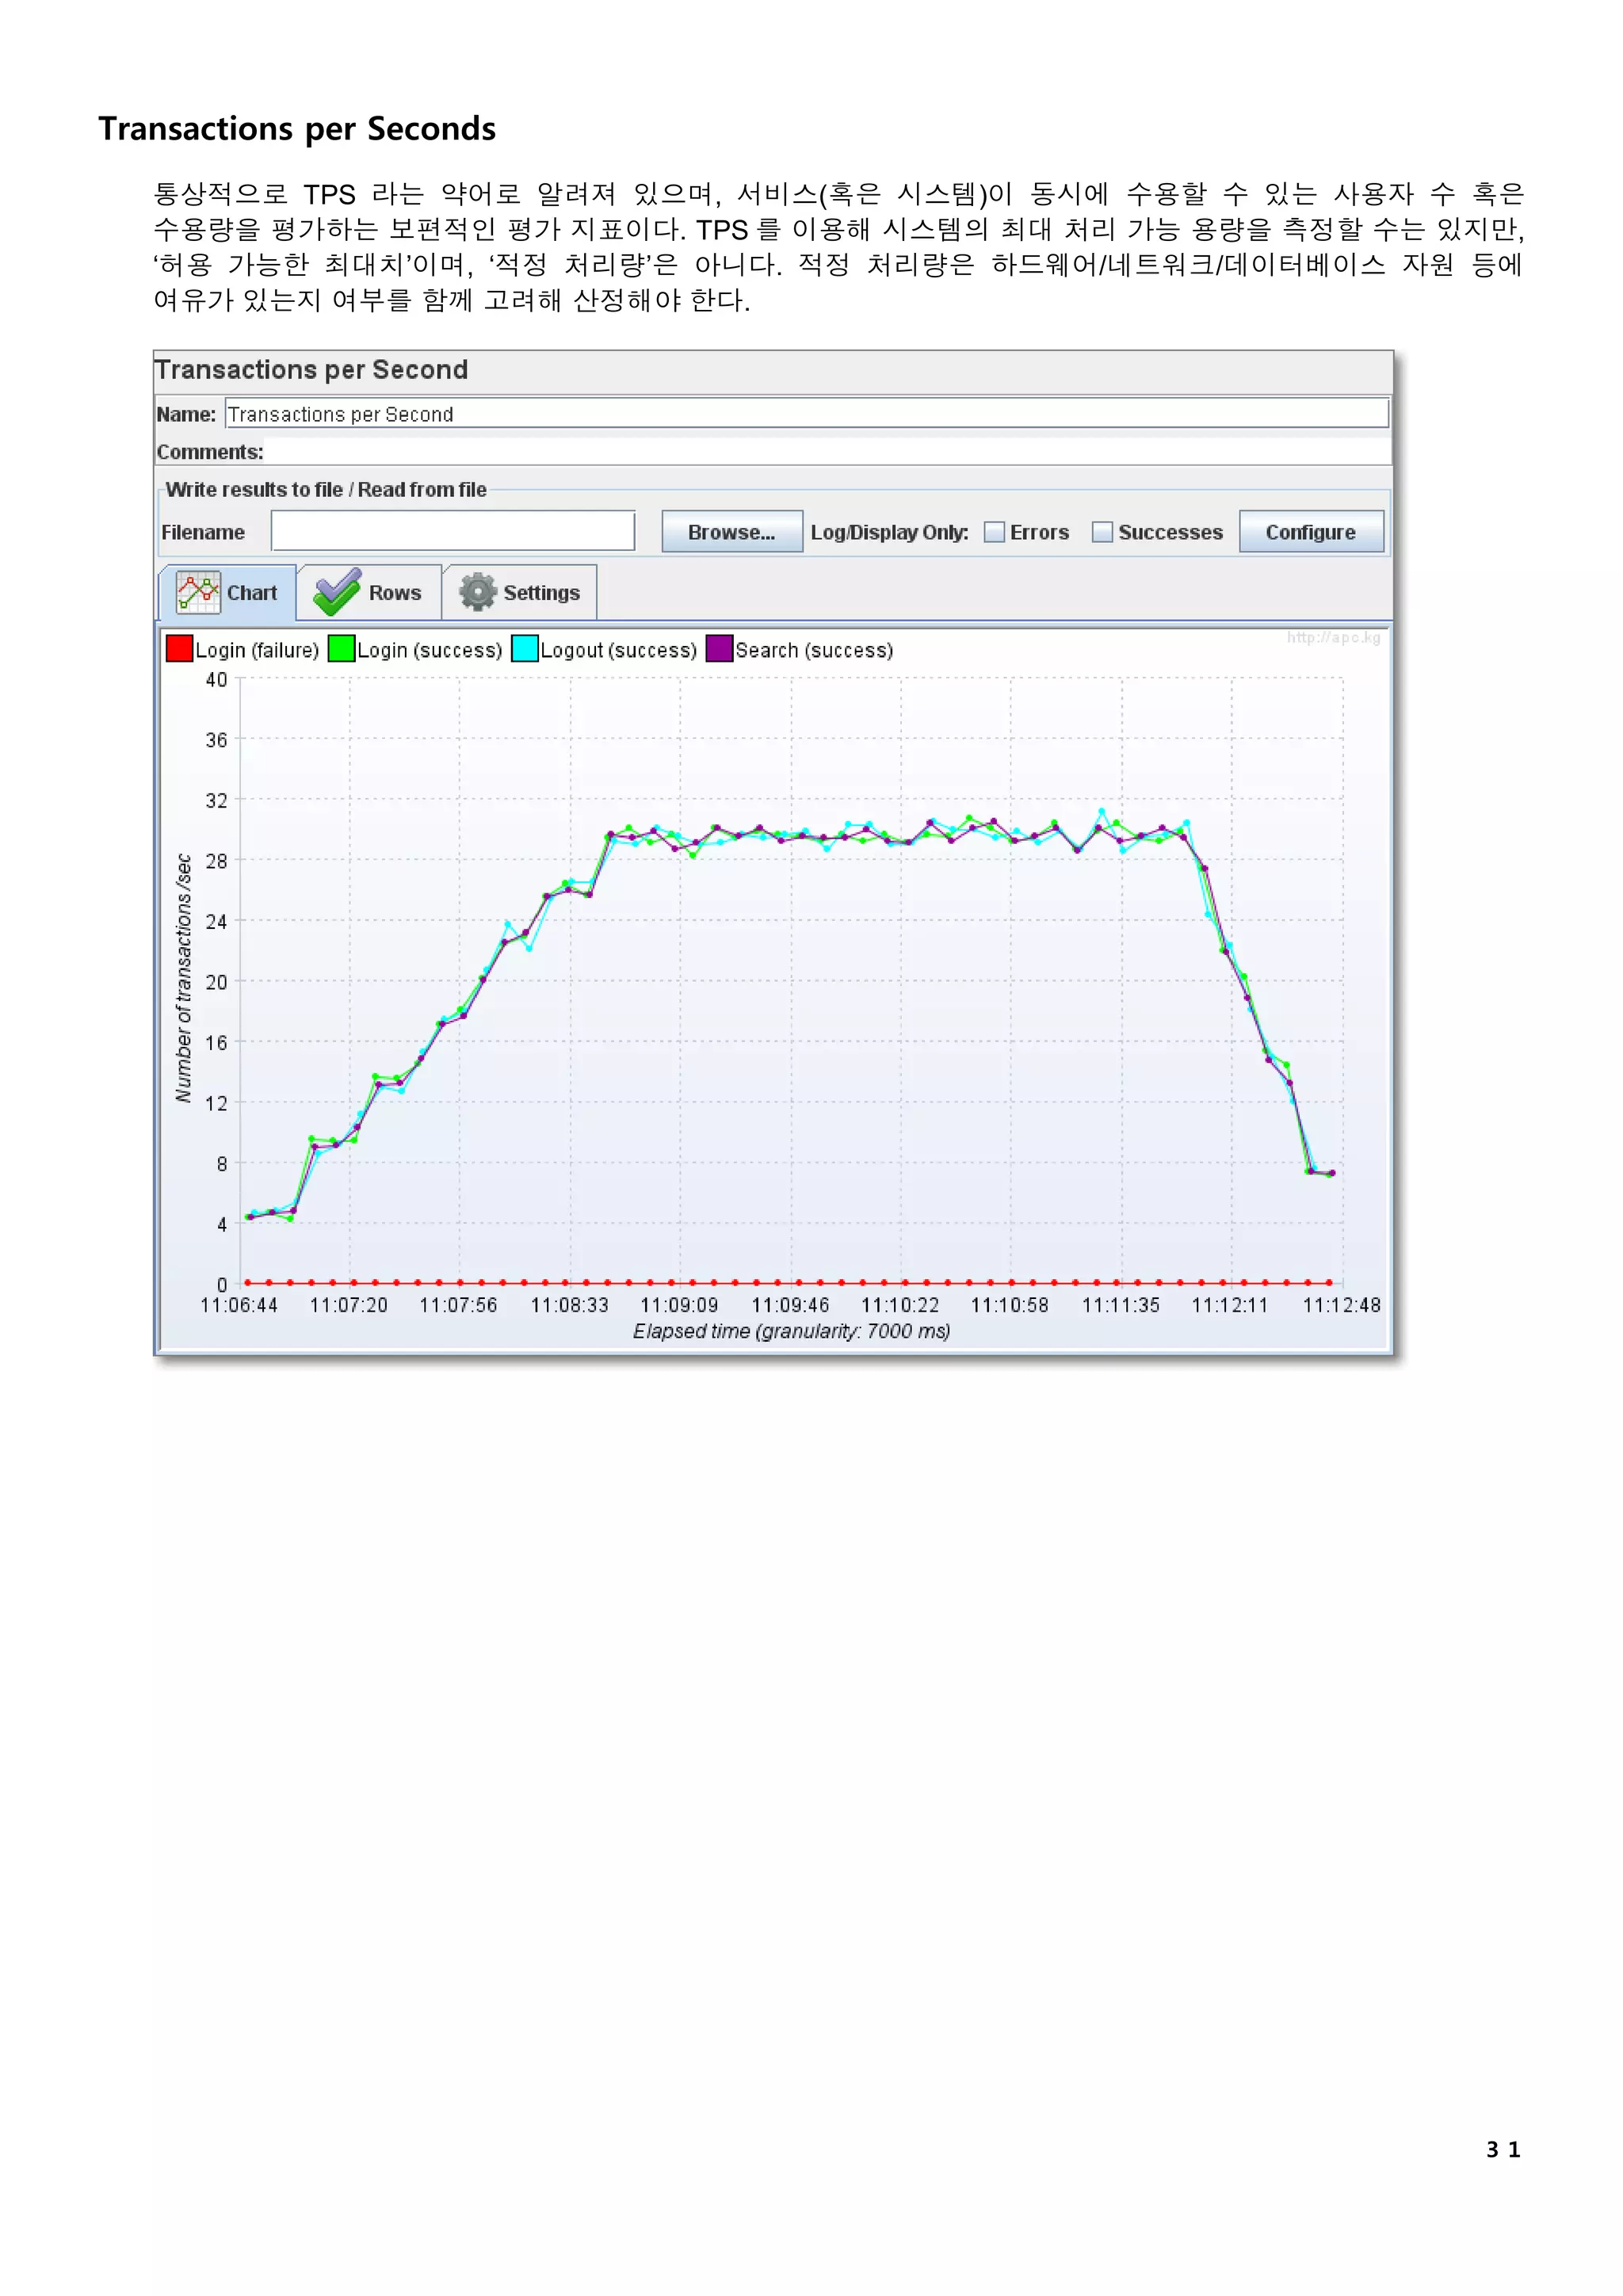This screenshot has height=2296, width=1623.
Task: Click the Configure button
Action: click(x=1310, y=532)
